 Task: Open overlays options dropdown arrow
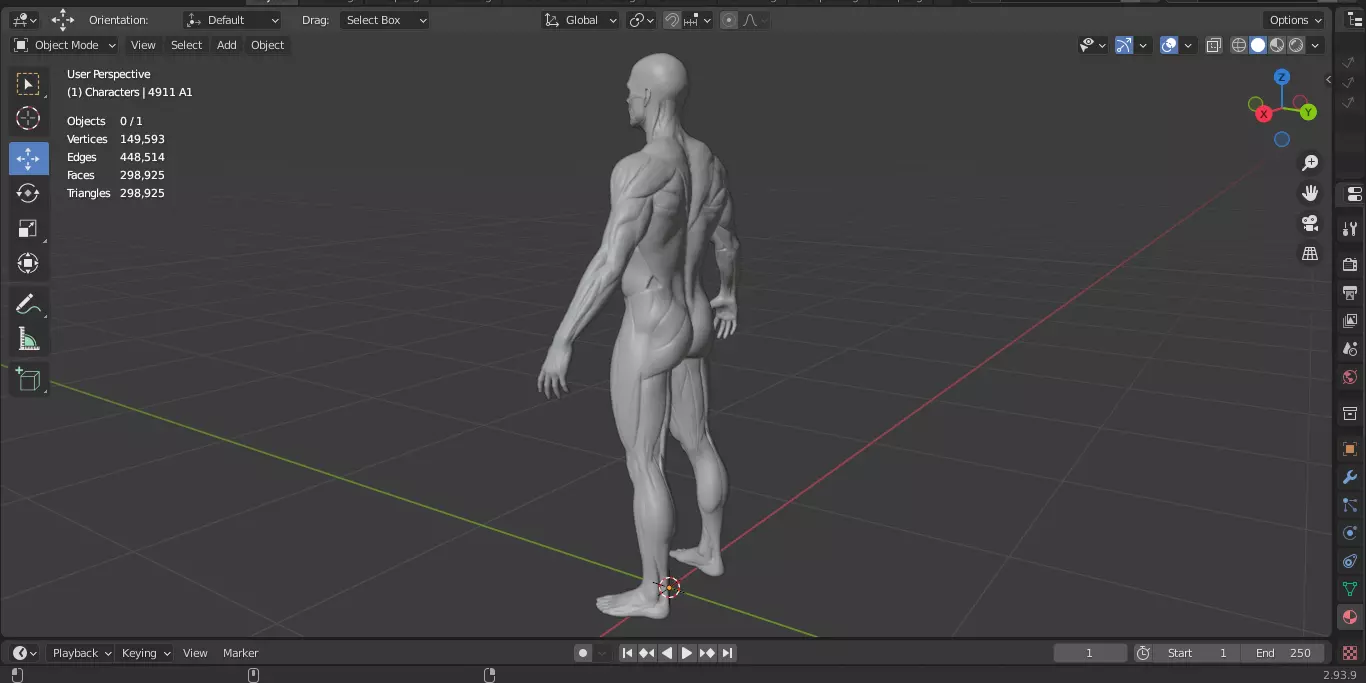coord(1189,45)
